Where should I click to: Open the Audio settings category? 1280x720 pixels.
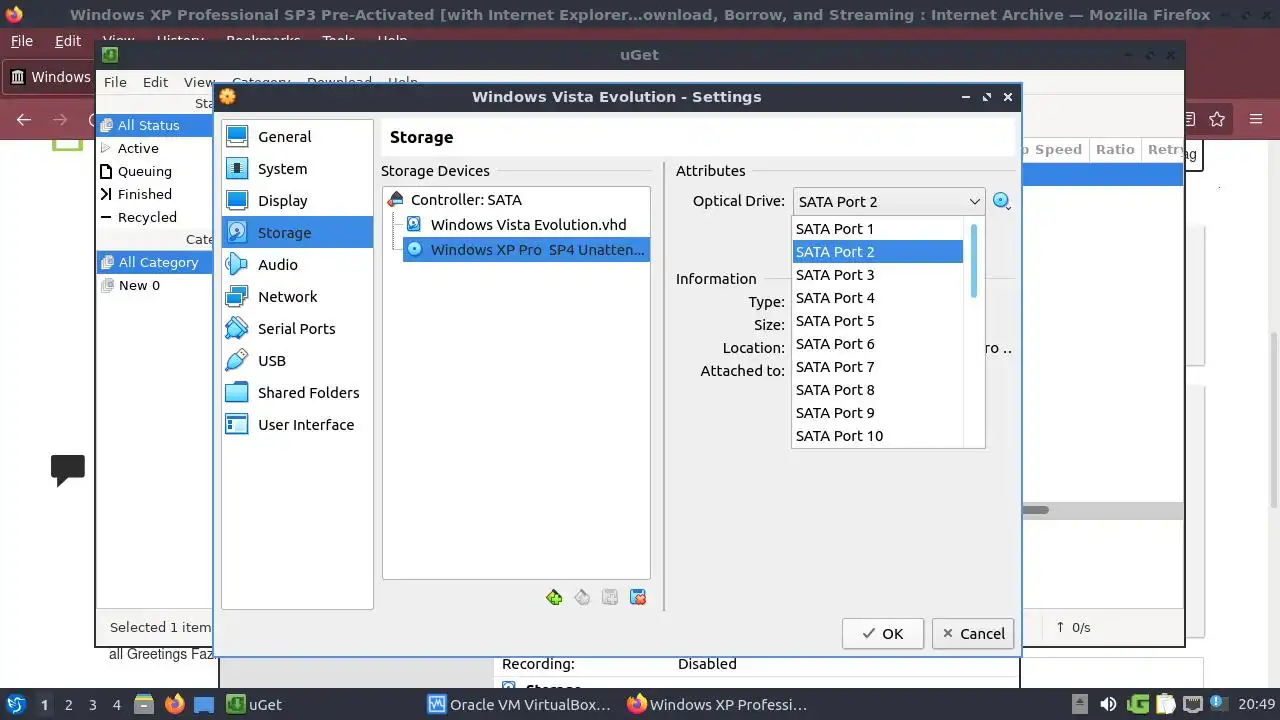297,265
